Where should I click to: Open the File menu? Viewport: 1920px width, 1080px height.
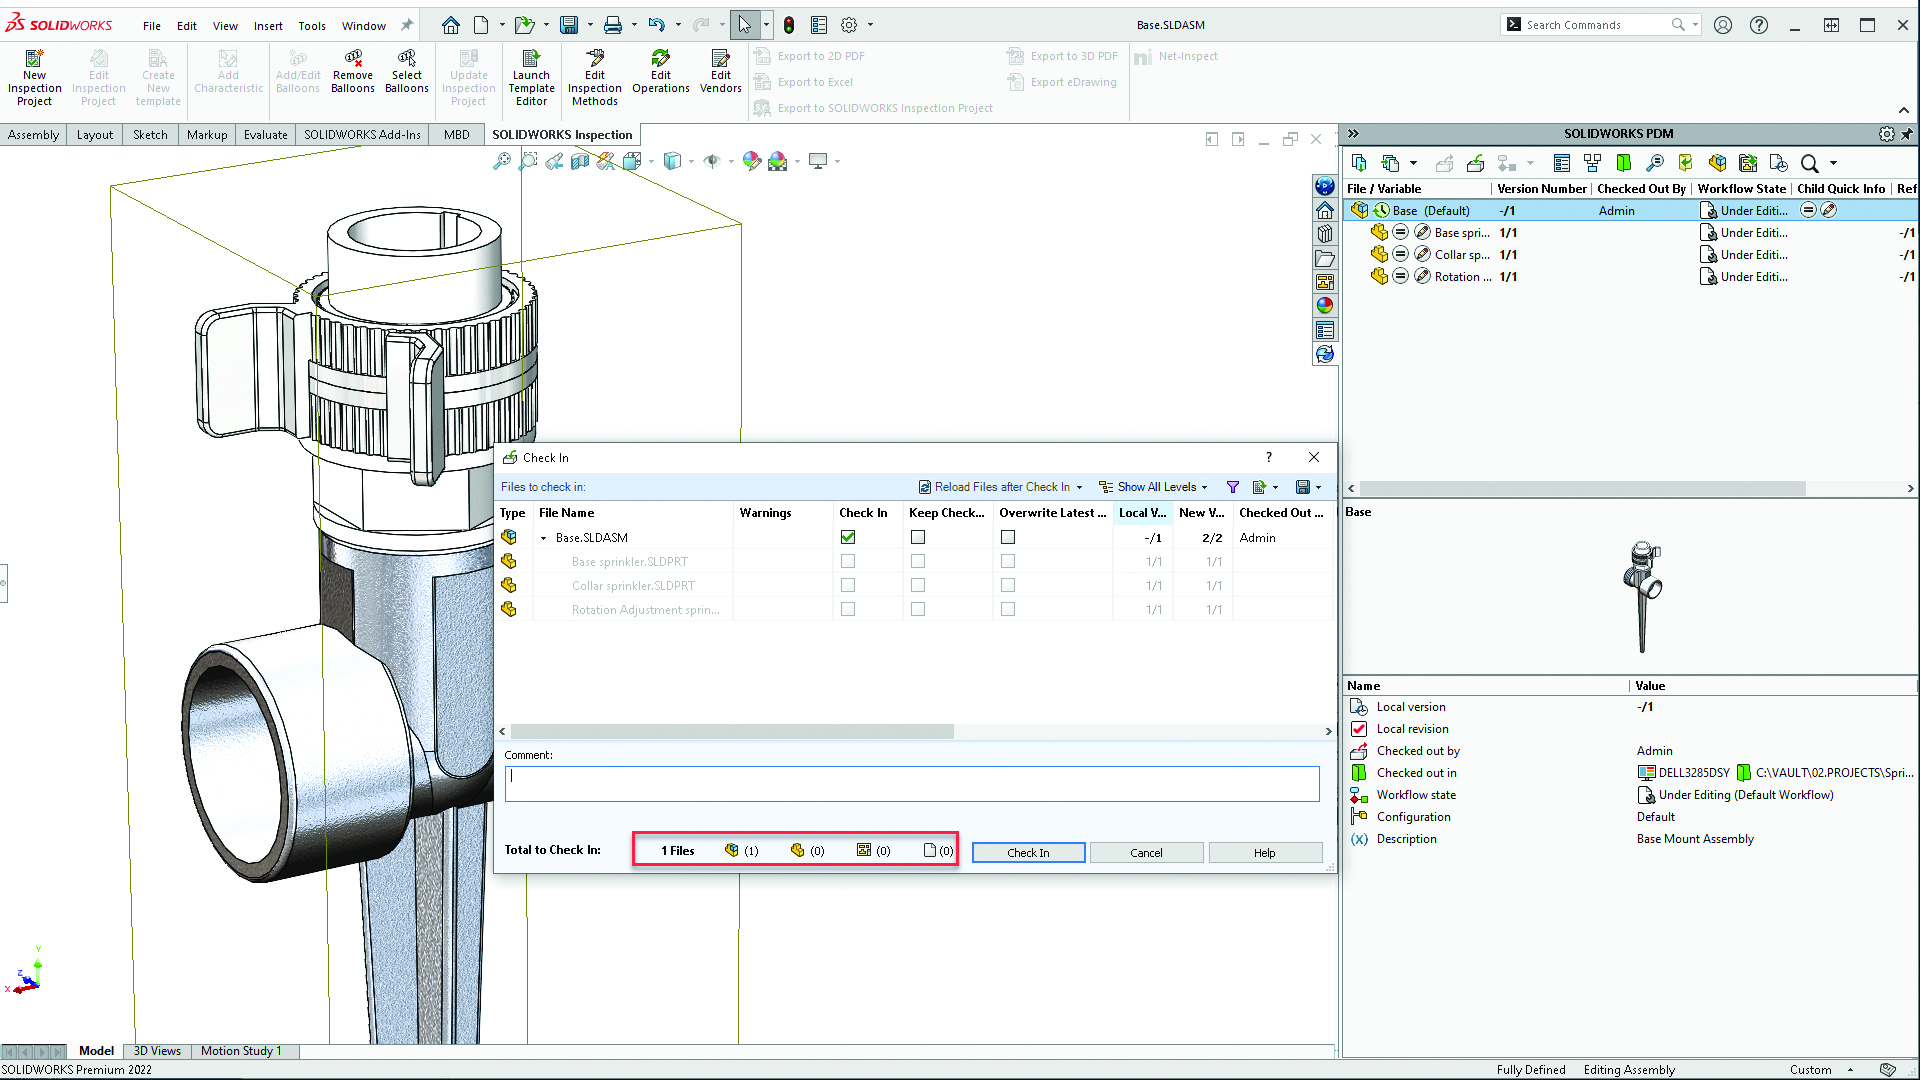[151, 26]
